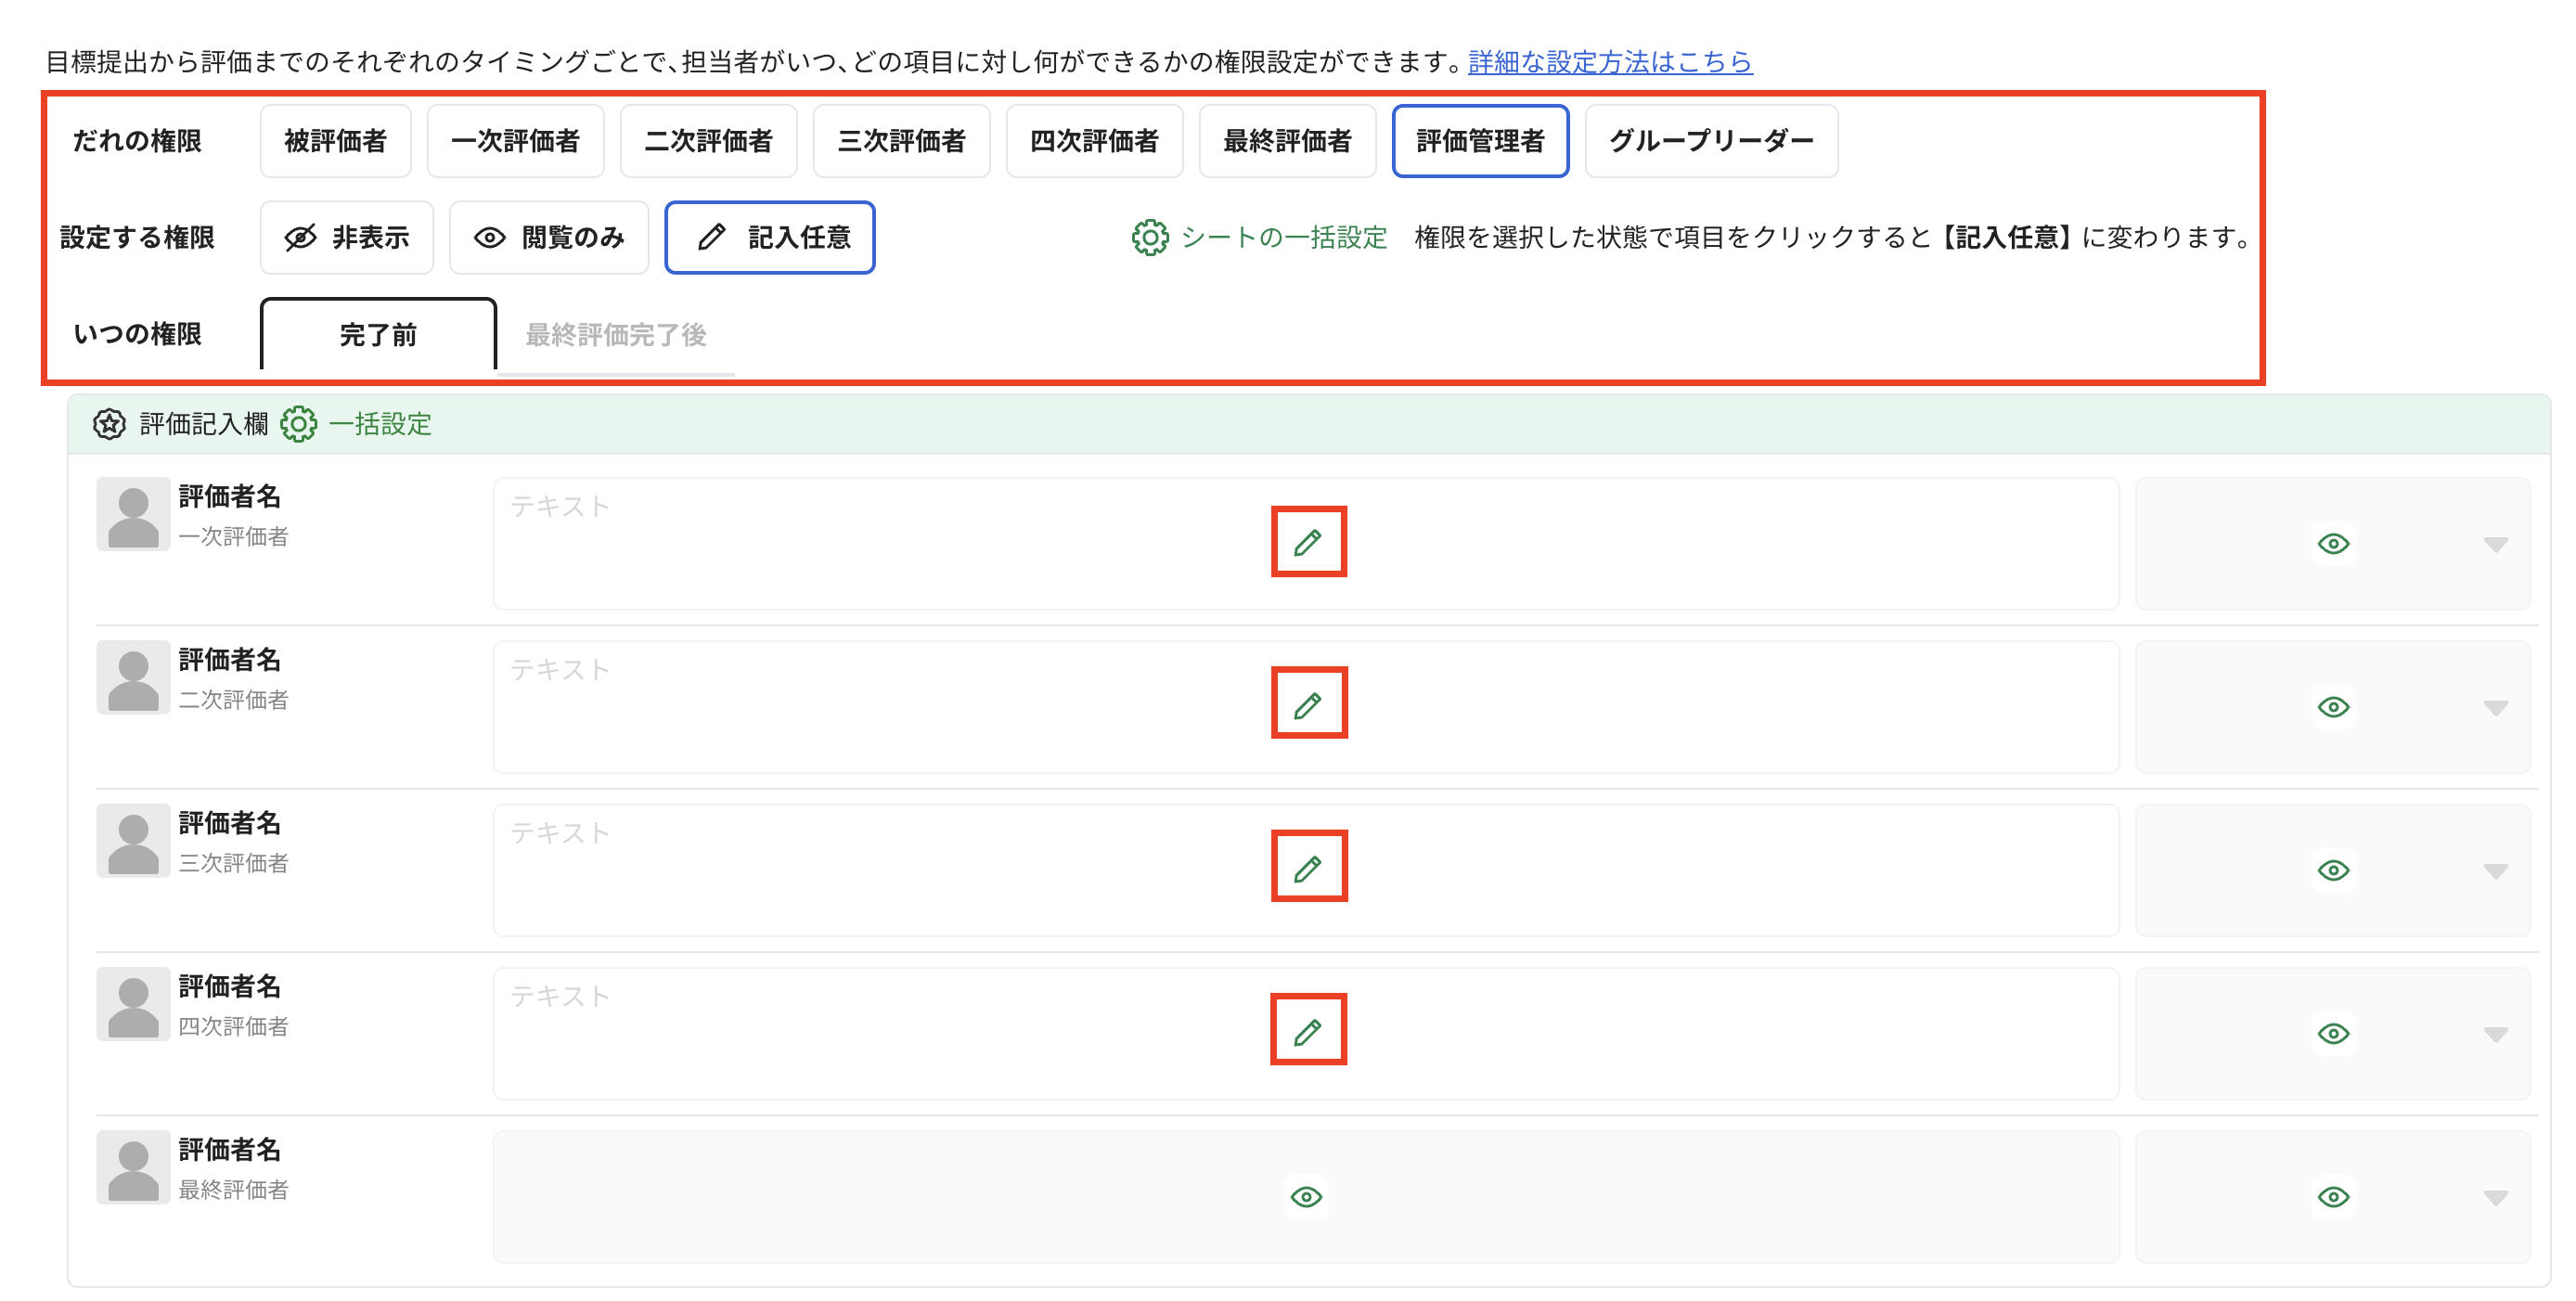Viewport: 2576px width, 1301px height.
Task: Select 二次評価者 role button
Action: pos(708,140)
